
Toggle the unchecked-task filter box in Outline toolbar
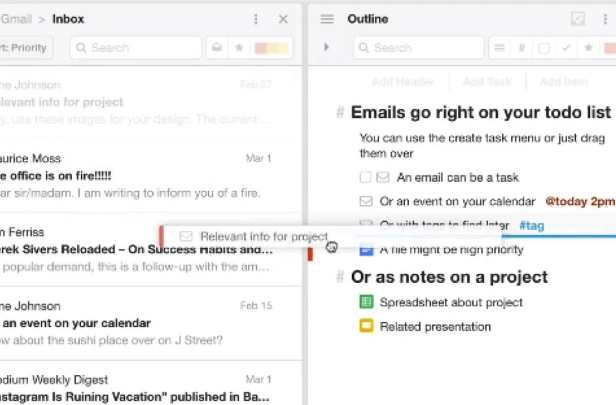coord(544,48)
